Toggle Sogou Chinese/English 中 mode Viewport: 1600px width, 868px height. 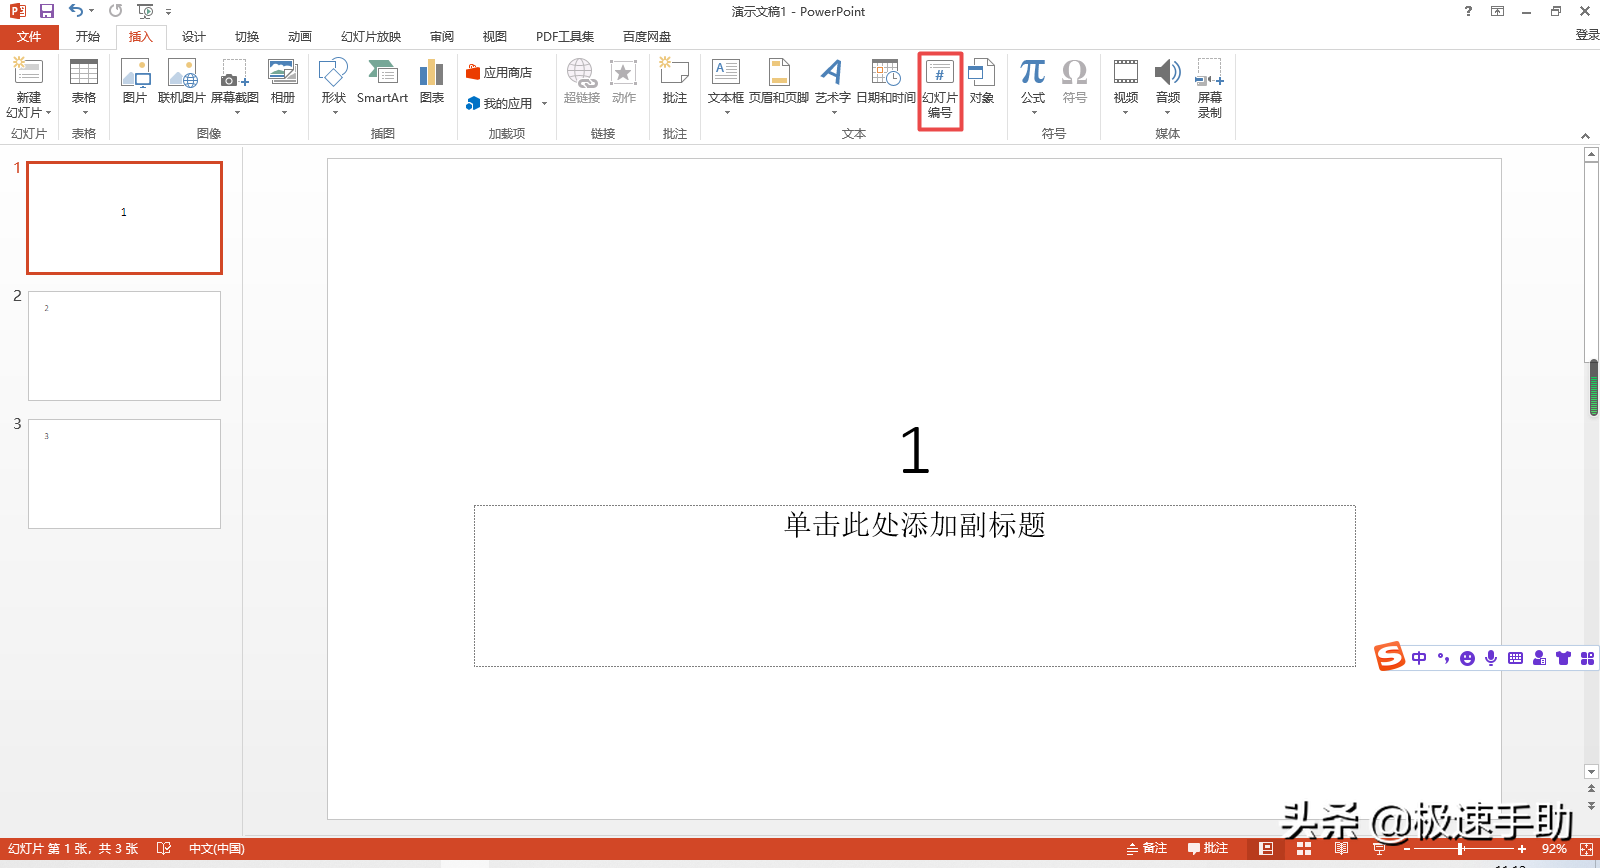pos(1419,658)
